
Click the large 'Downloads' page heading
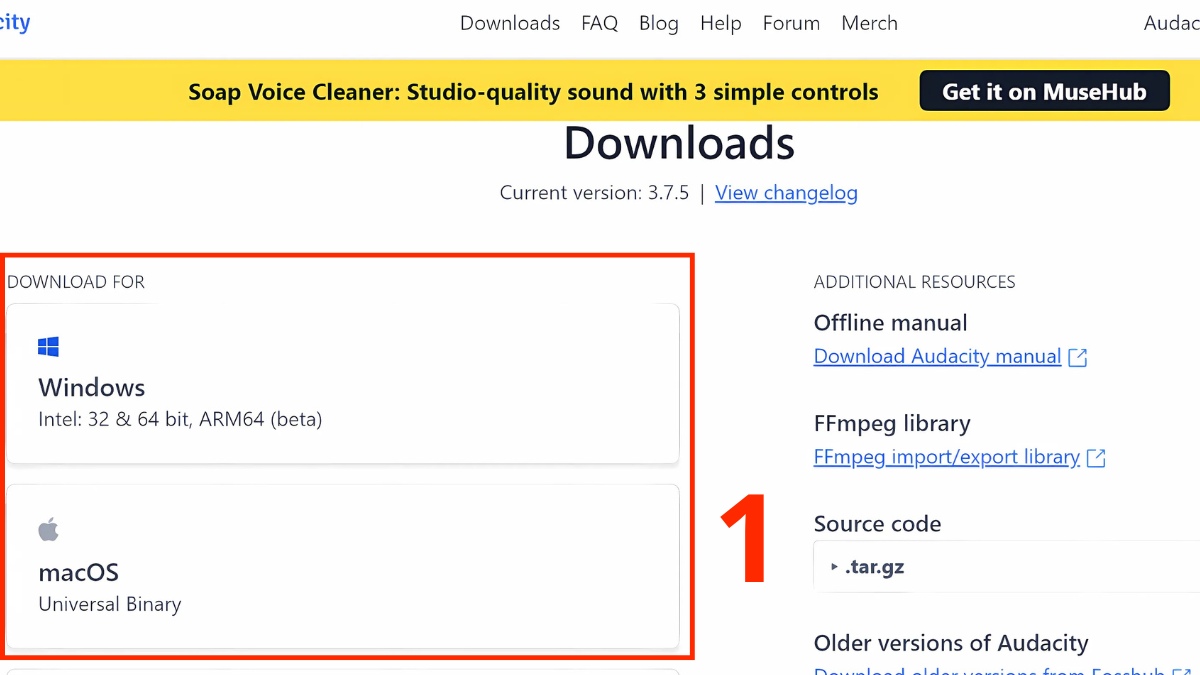point(679,143)
